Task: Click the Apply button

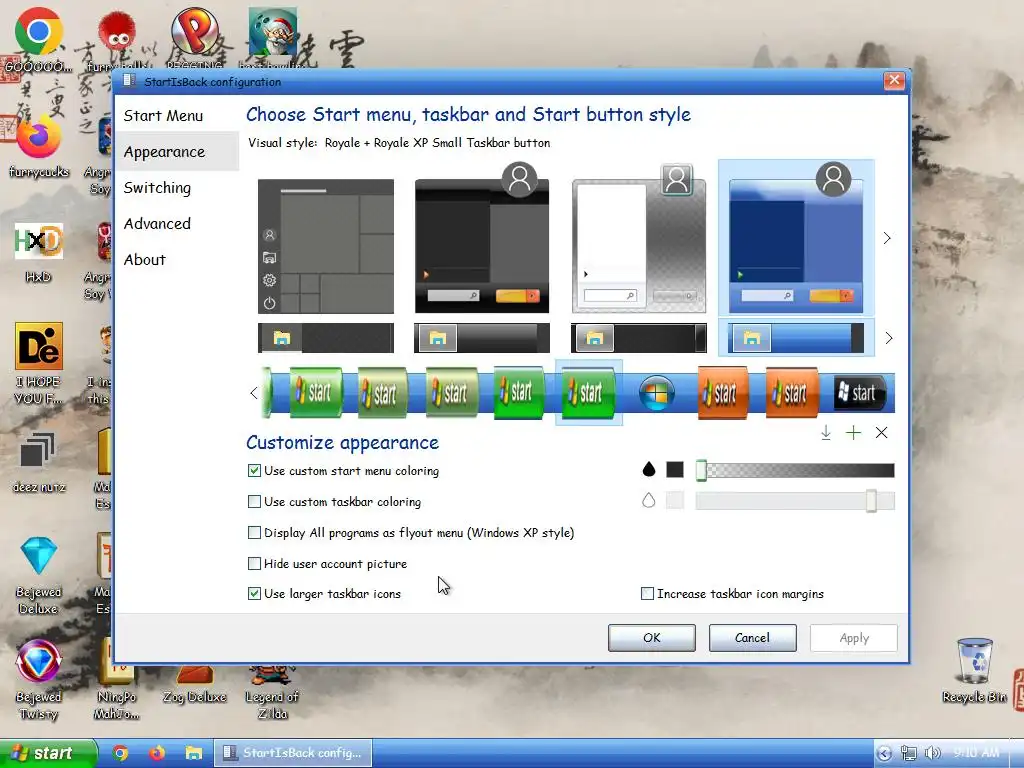Action: [854, 637]
